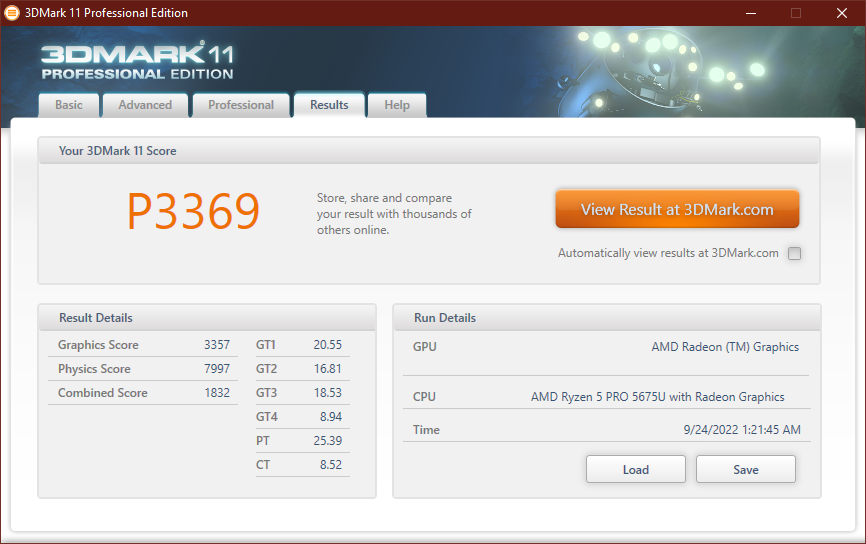866x544 pixels.
Task: Click the PT result 25.39
Action: (x=328, y=441)
